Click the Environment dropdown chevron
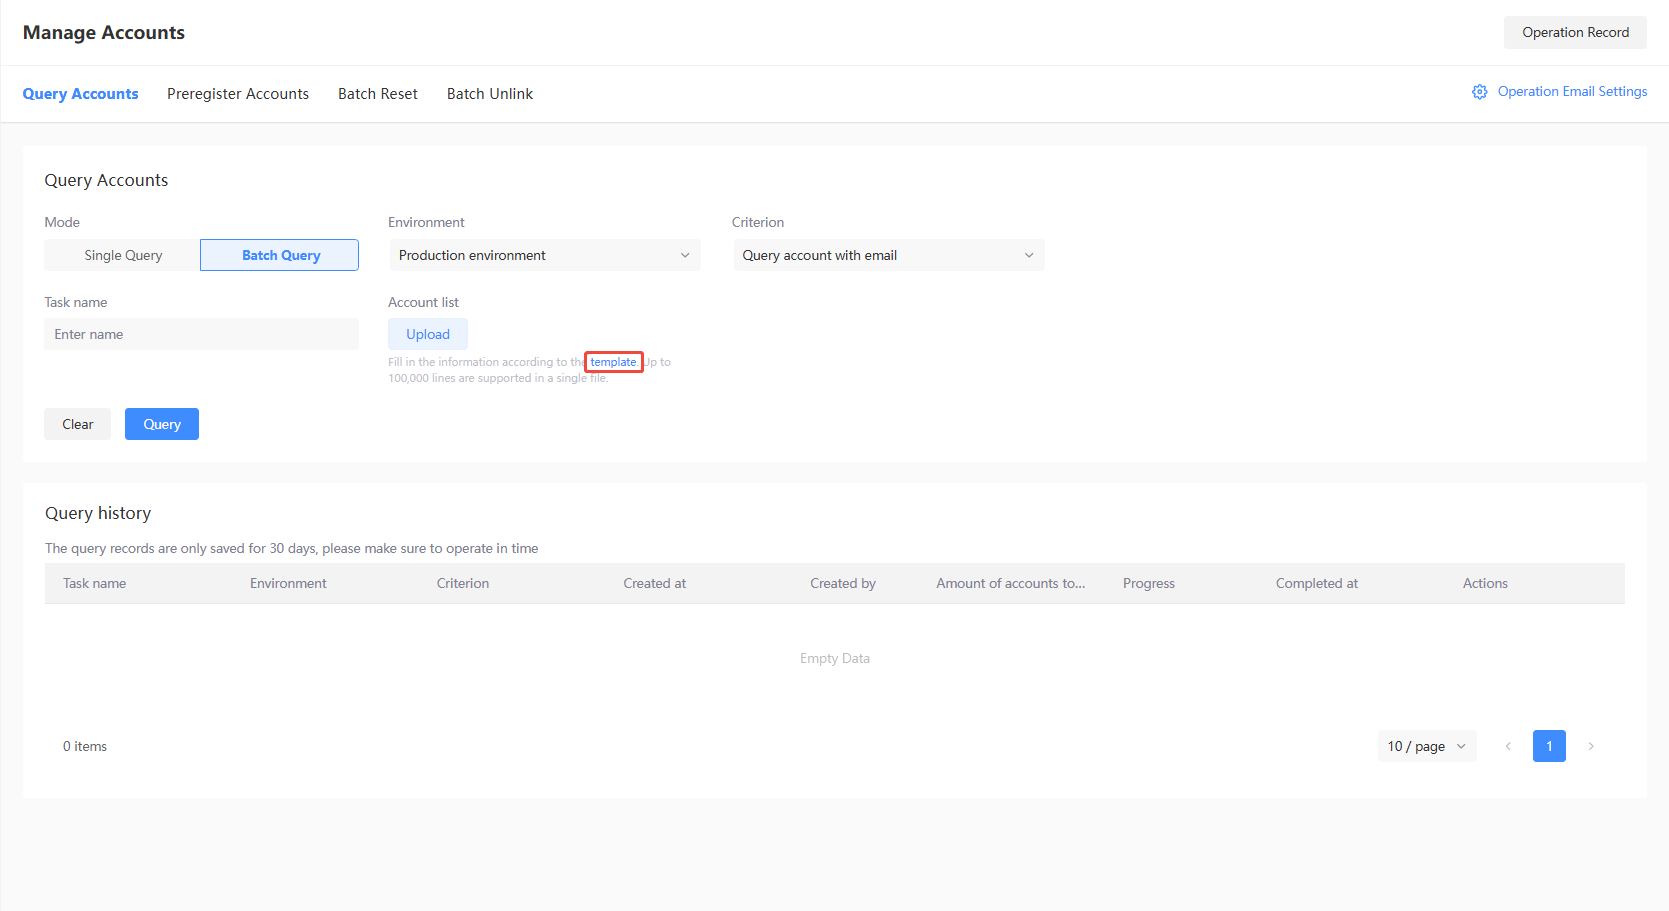Viewport: 1669px width, 911px height. point(685,255)
